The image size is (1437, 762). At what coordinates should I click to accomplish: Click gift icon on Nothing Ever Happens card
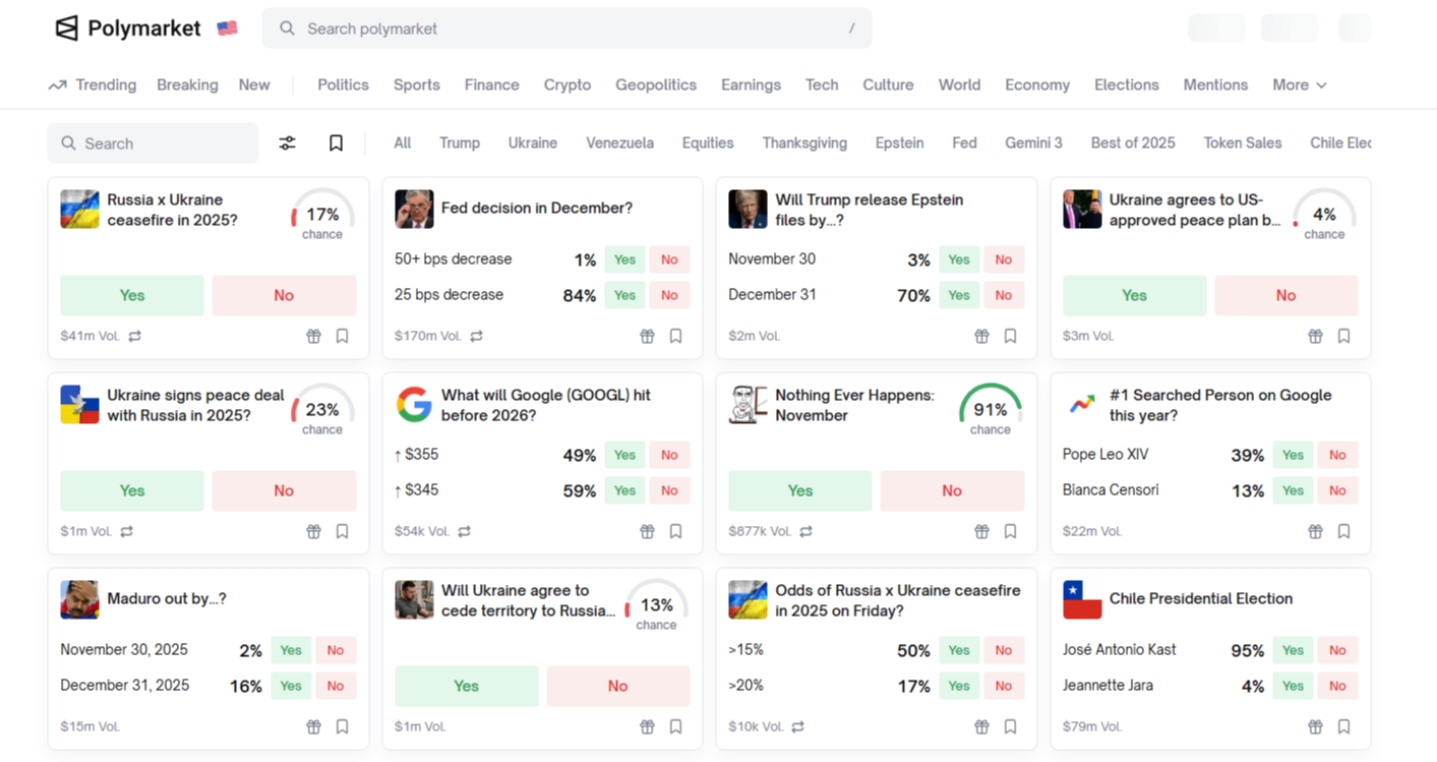pos(982,531)
